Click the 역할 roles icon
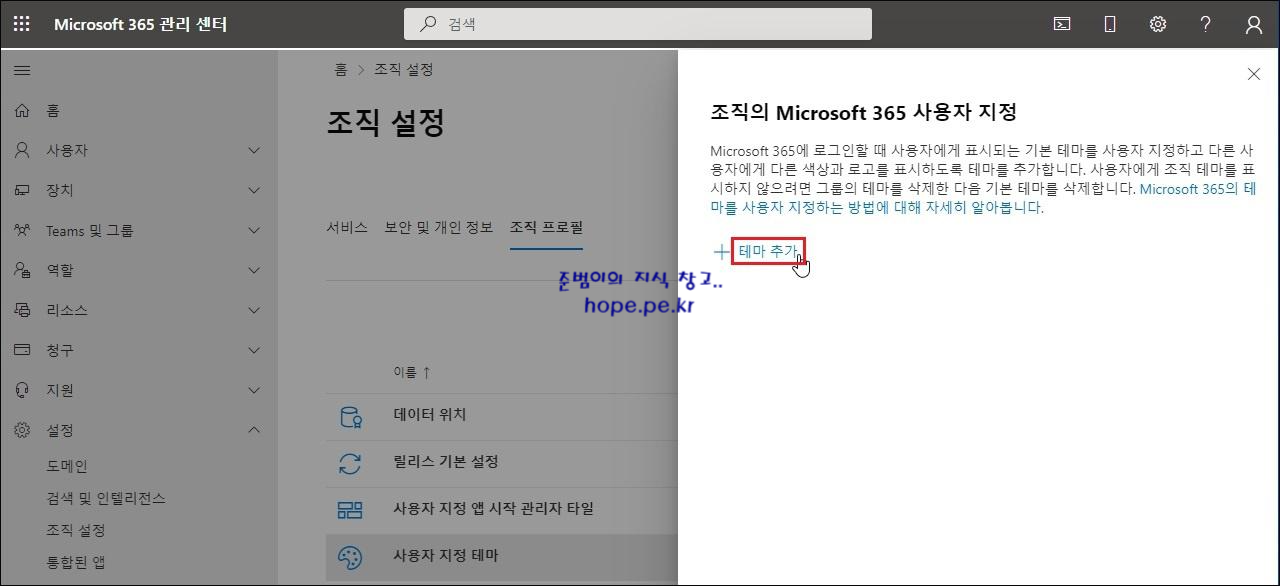 click(22, 270)
